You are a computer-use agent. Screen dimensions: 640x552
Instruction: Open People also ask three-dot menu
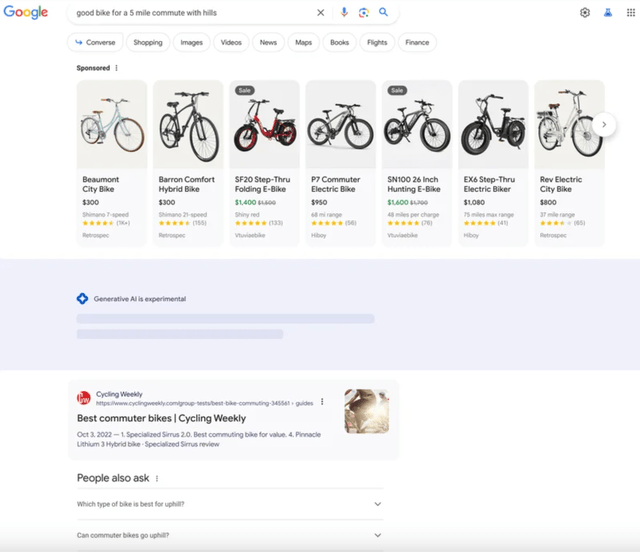(x=157, y=479)
